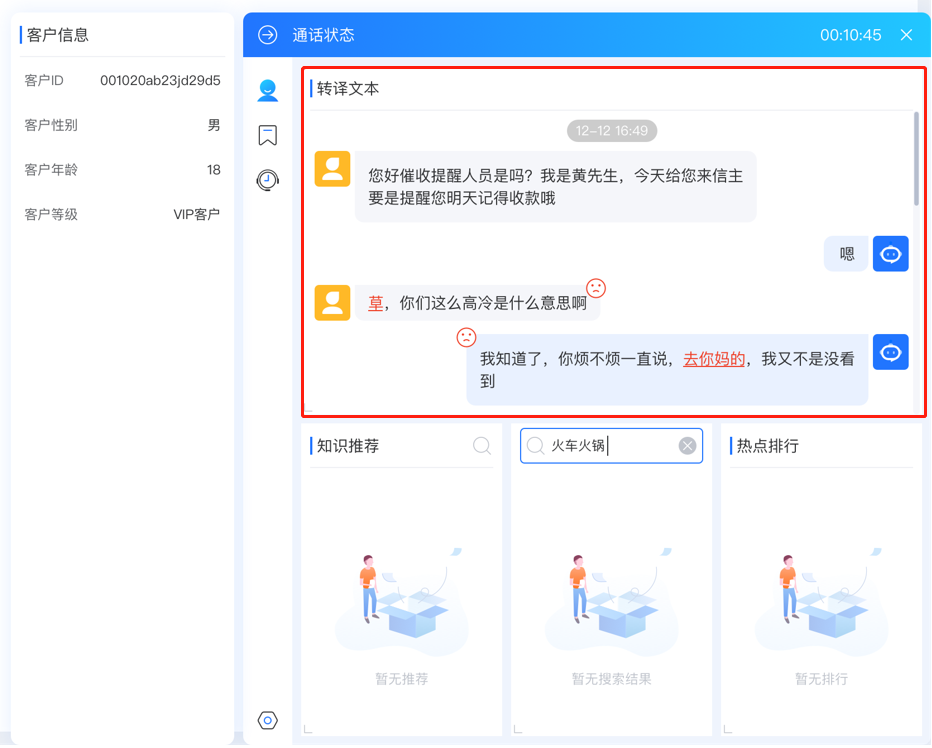The height and width of the screenshot is (748, 932).
Task: Click the magnifier icon inside the search box
Action: [535, 445]
